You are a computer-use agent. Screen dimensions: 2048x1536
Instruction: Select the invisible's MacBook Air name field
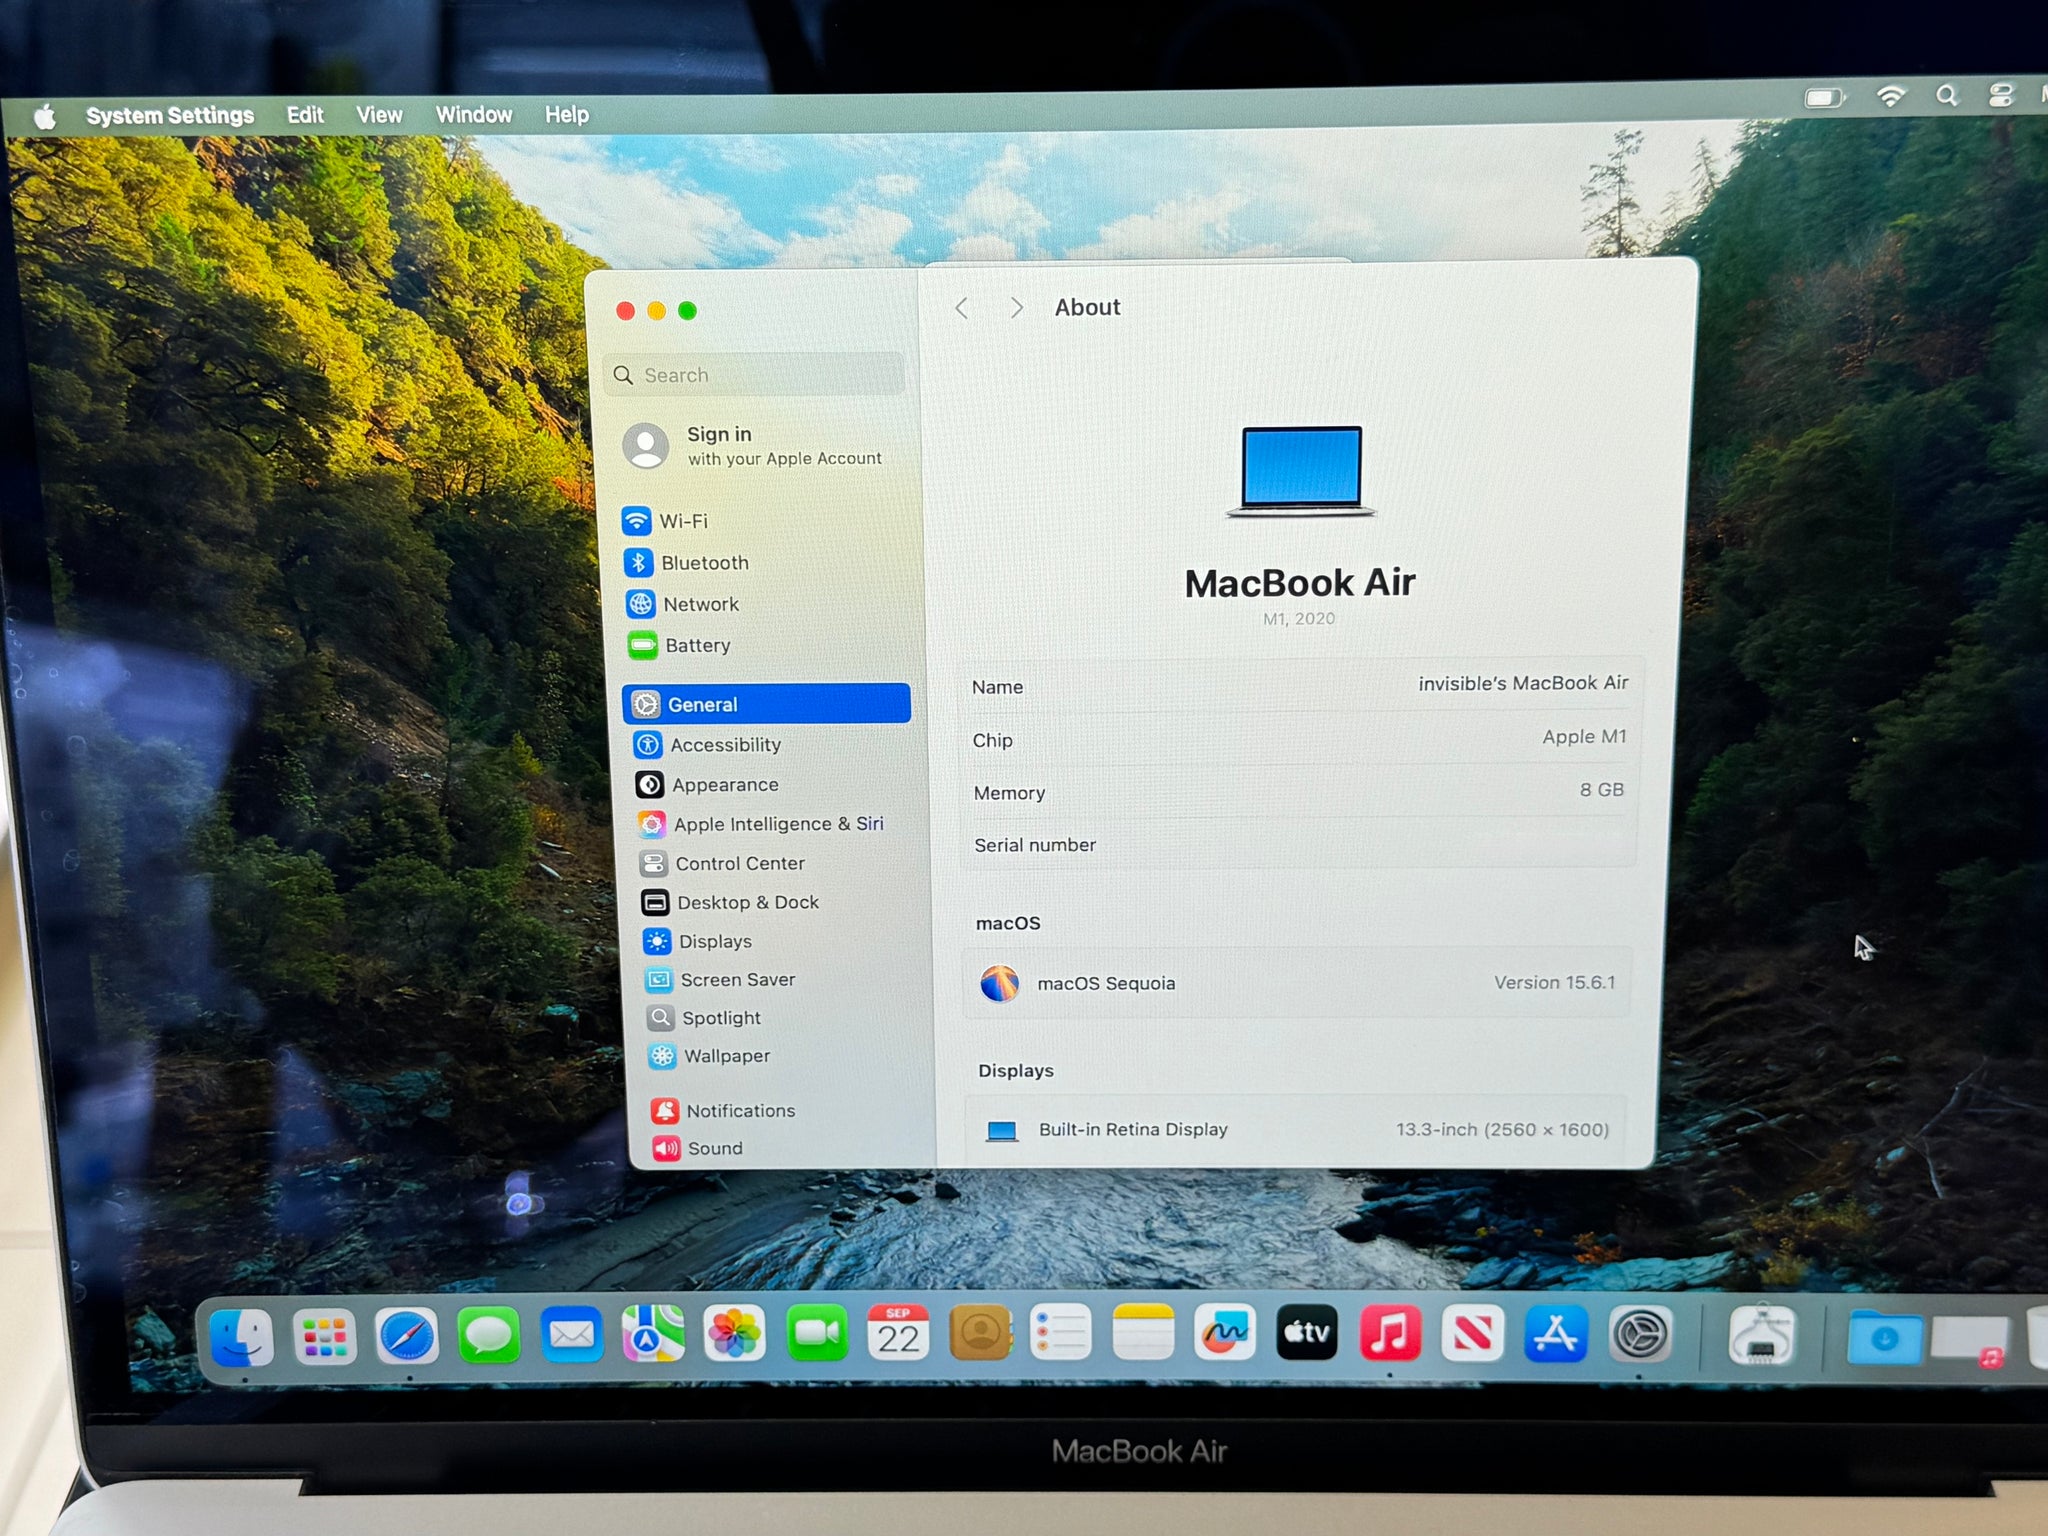(x=1521, y=684)
